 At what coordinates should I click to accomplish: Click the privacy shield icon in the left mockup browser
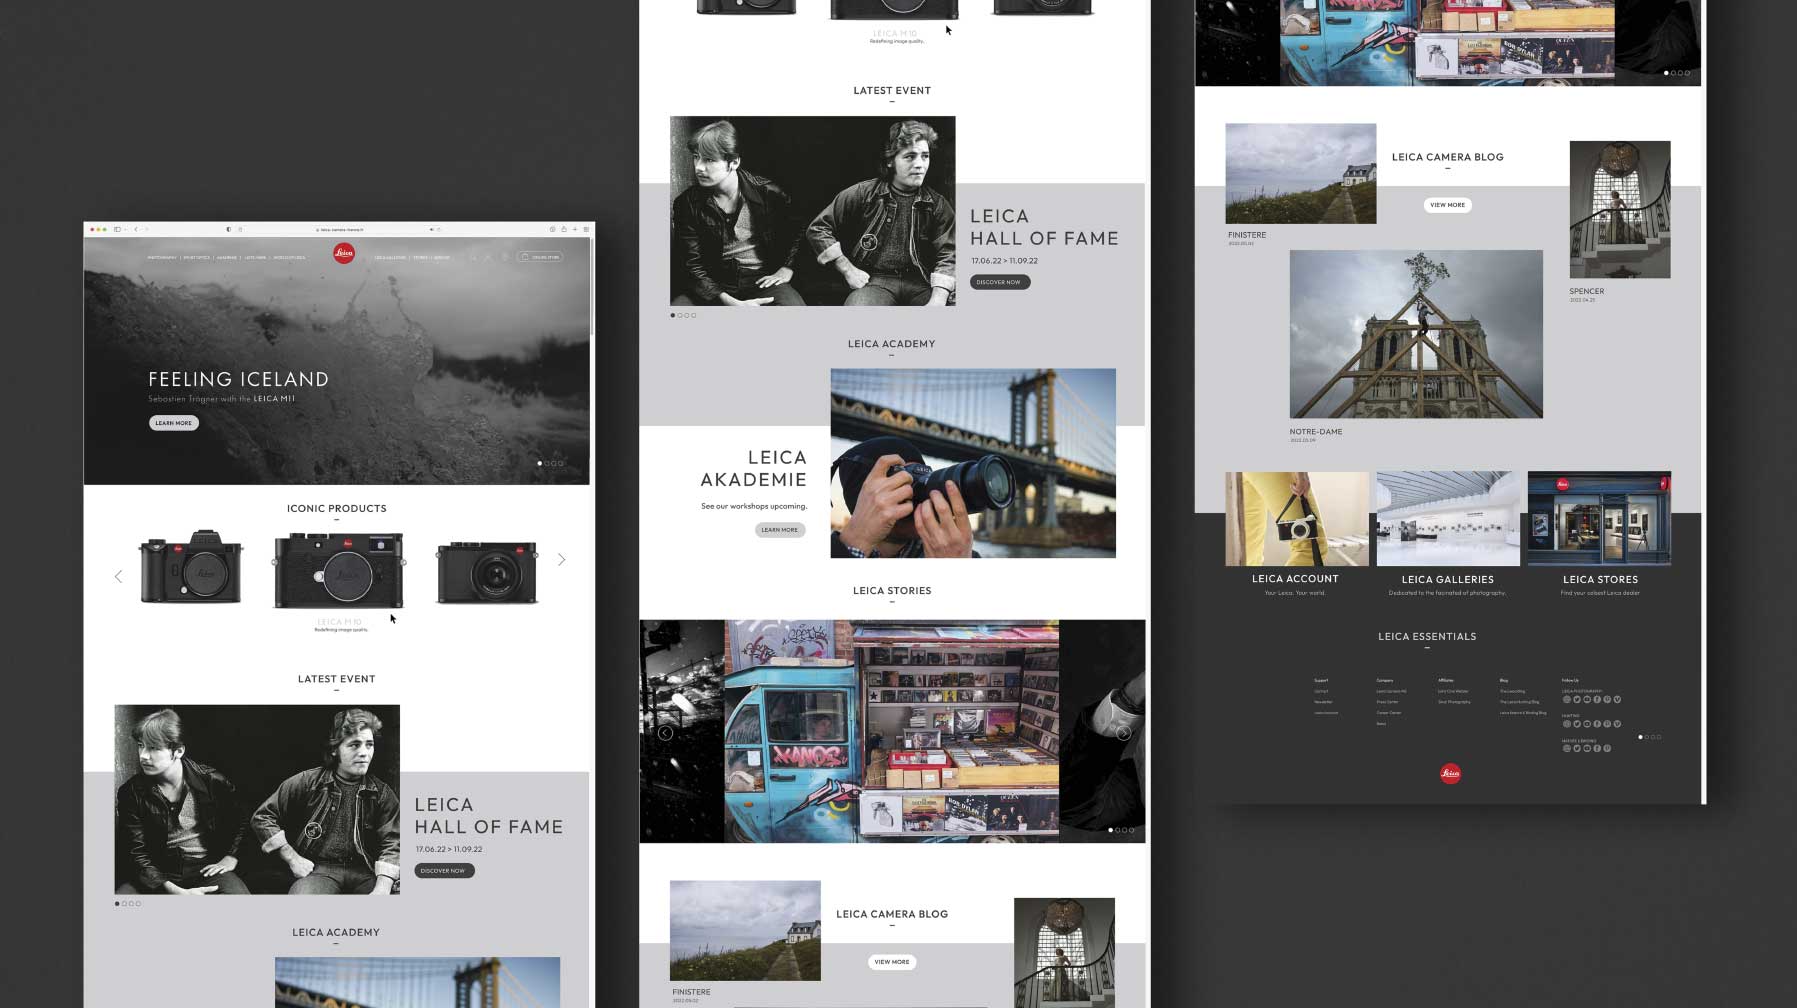[229, 229]
